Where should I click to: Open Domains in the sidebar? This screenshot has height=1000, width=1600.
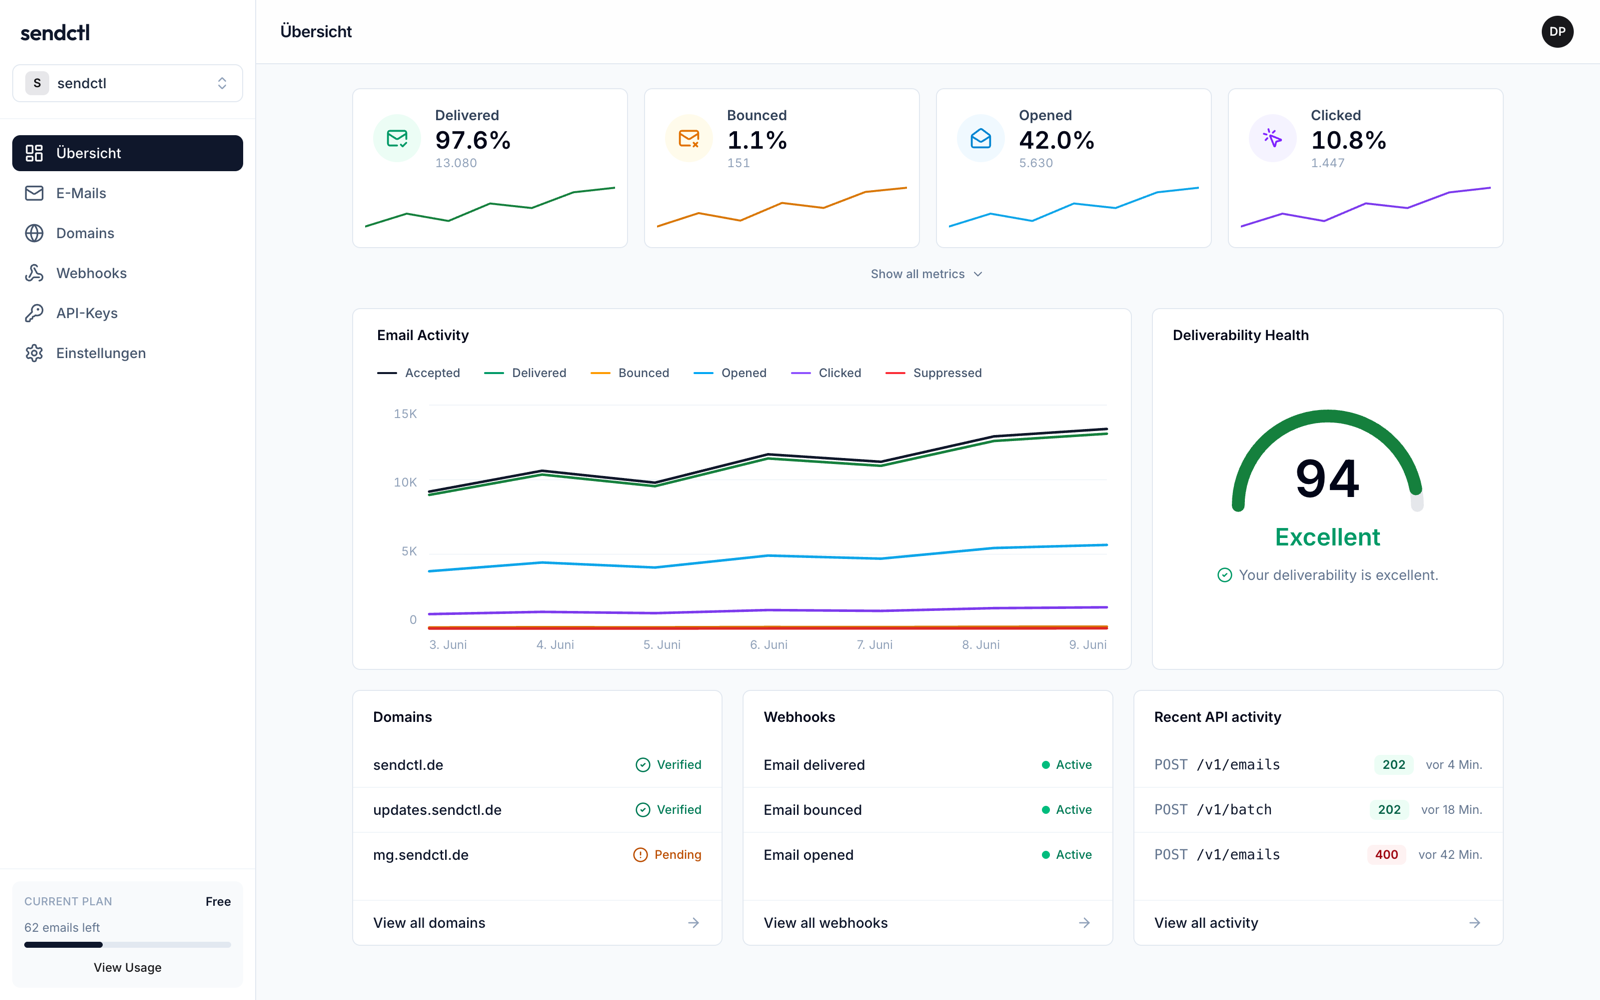point(127,233)
